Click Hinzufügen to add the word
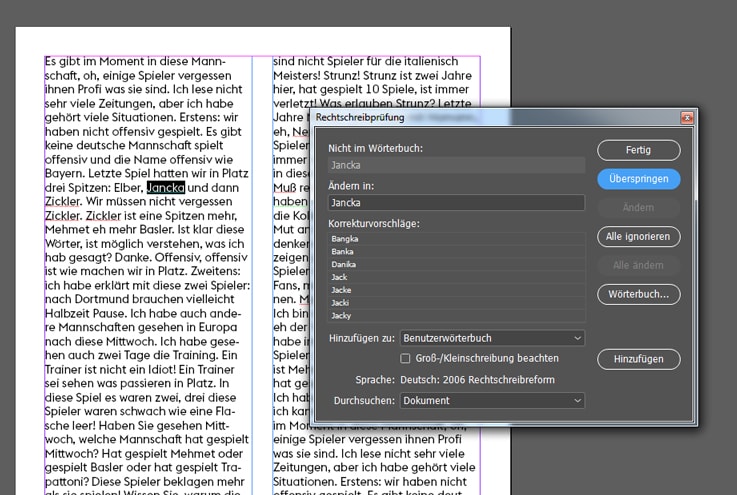 click(638, 358)
